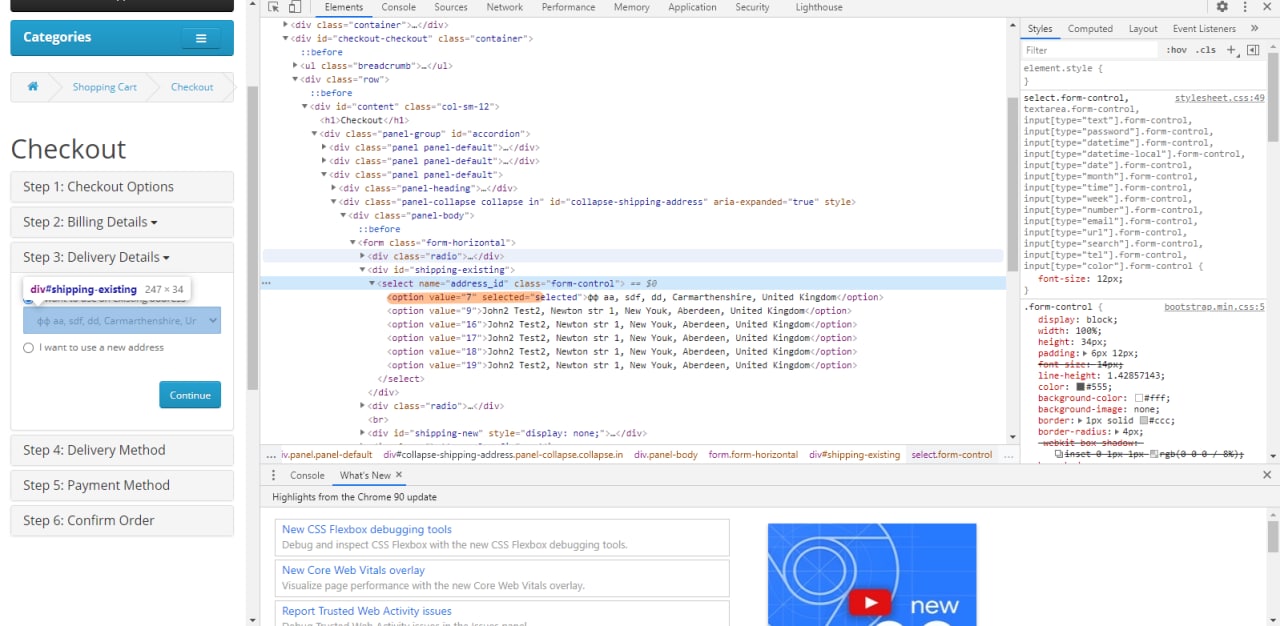Viewport: 1280px width, 626px height.
Task: Click the New Style Rule plus icon
Action: 1231,50
